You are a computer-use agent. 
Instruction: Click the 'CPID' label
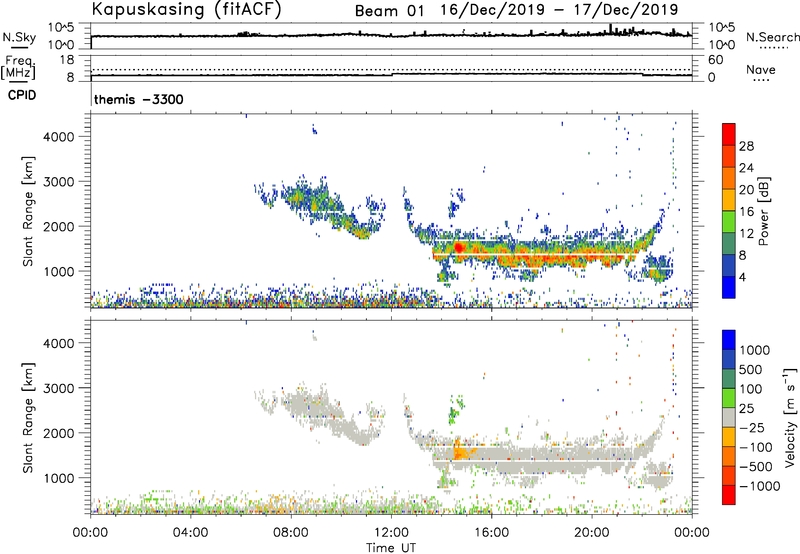point(22,95)
